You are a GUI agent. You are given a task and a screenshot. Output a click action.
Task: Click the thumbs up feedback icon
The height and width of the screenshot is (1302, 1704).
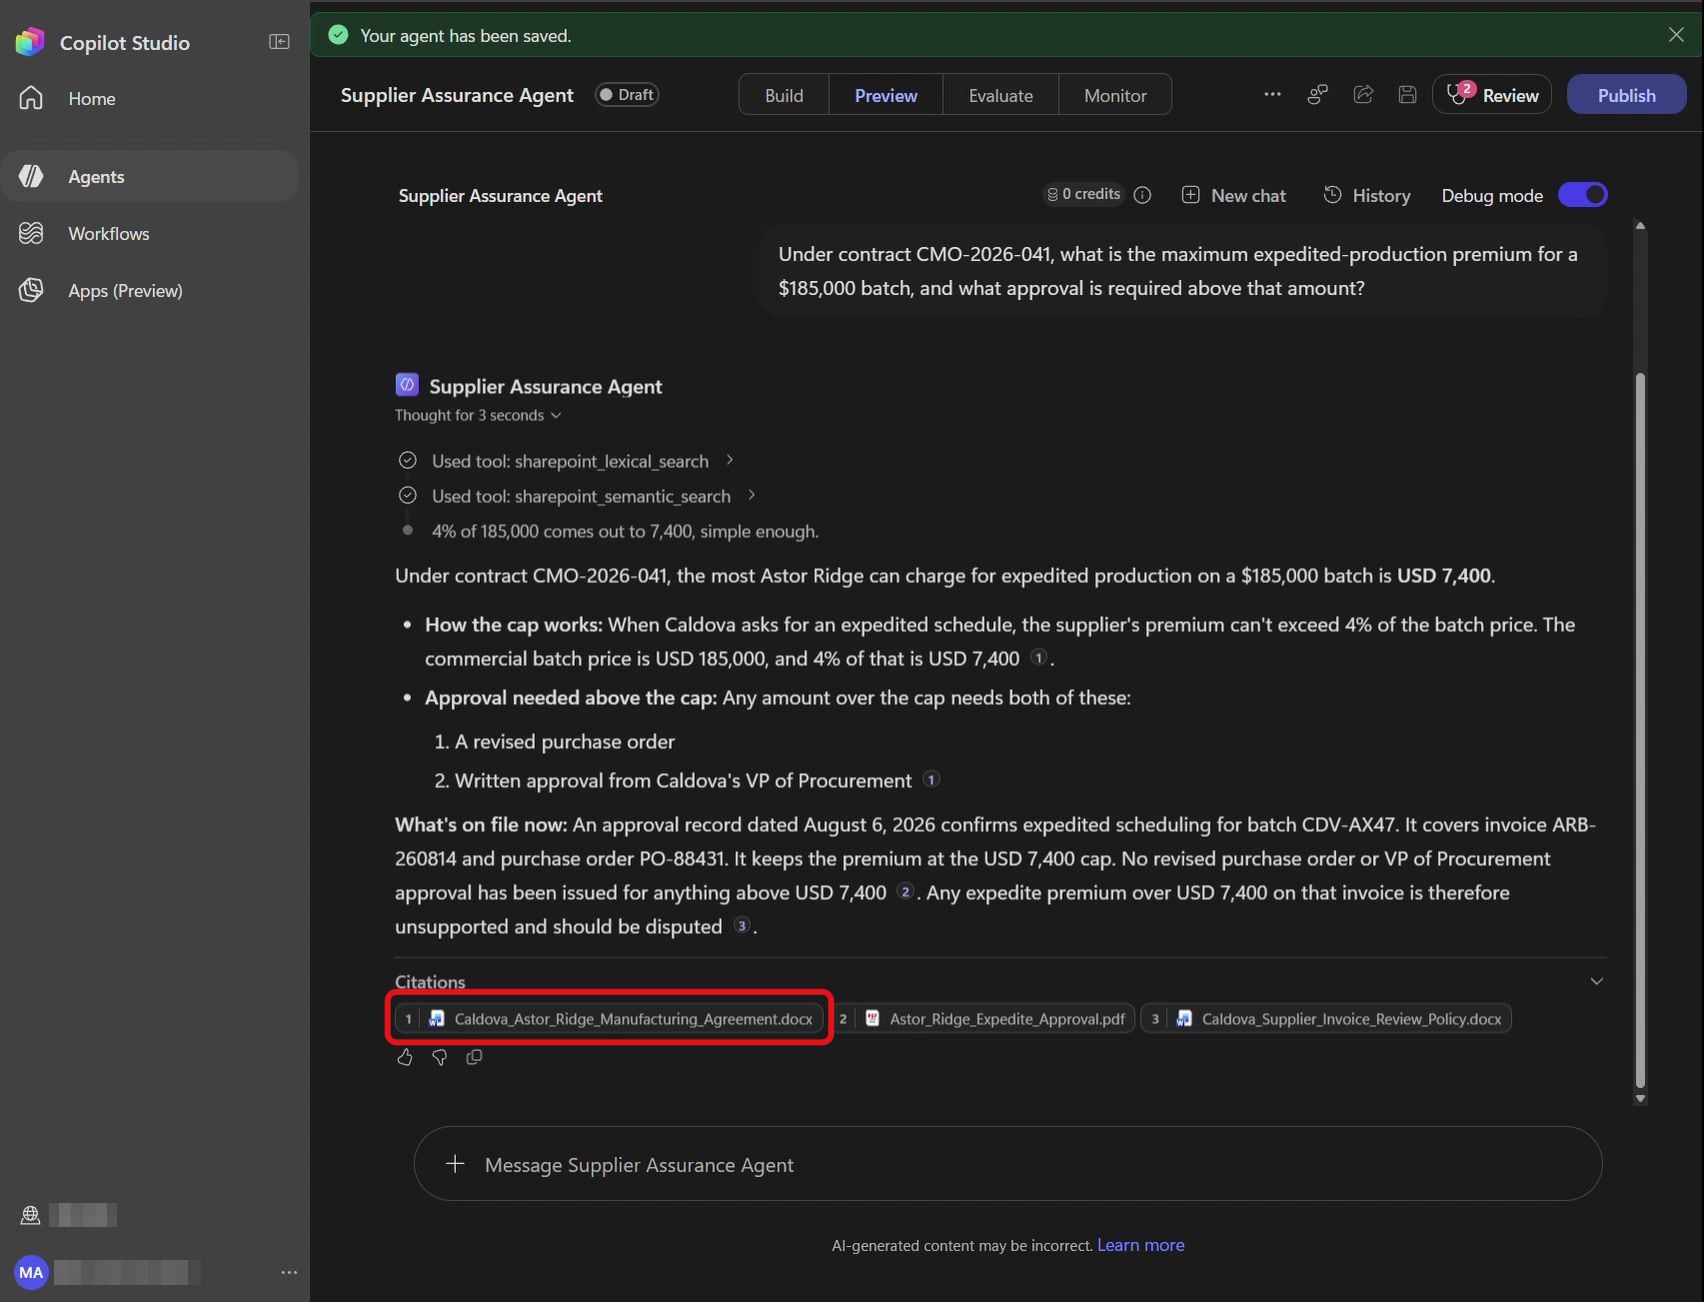404,1057
